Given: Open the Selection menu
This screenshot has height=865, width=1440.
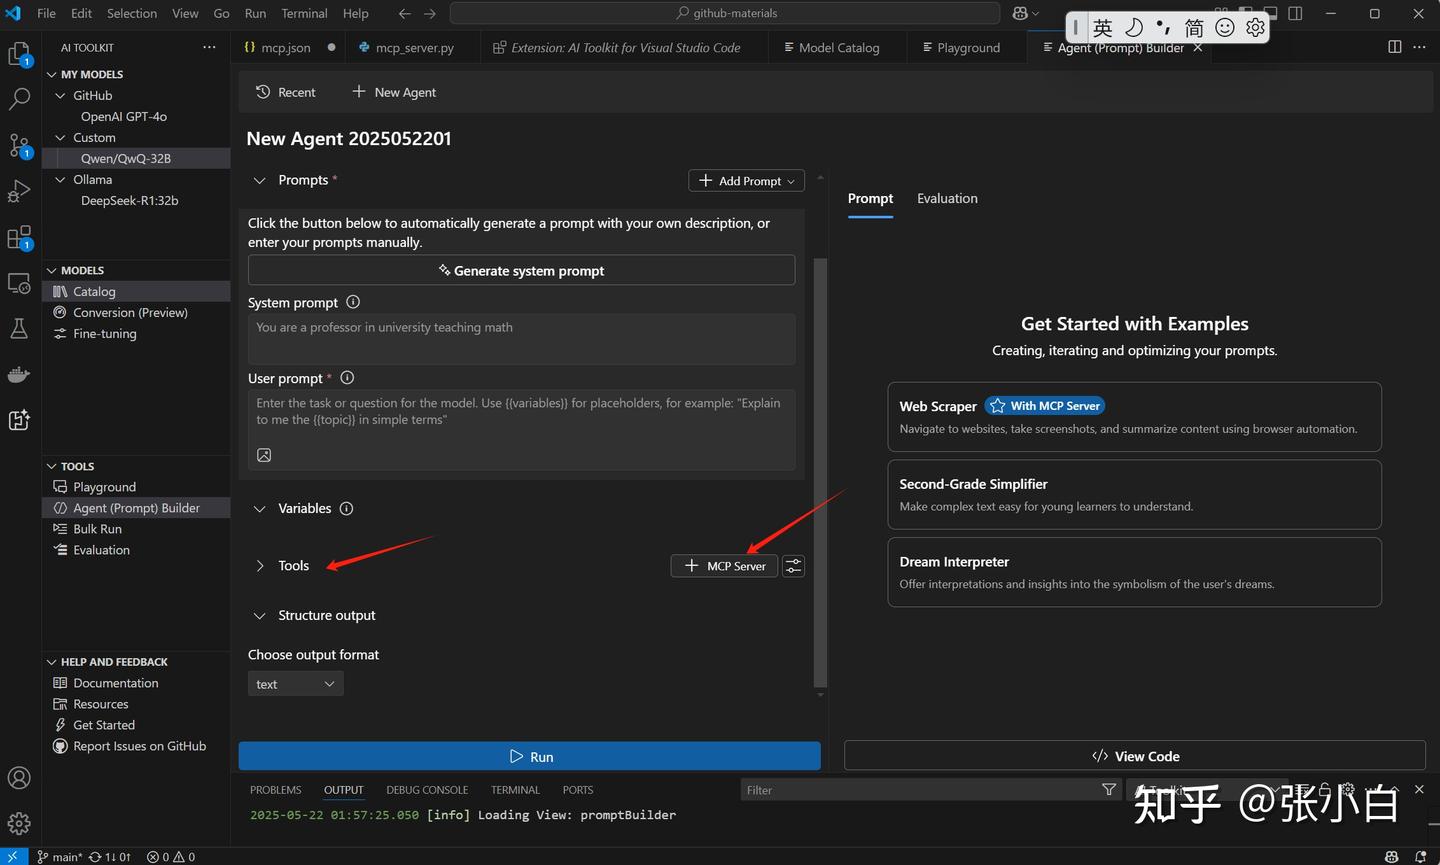Looking at the screenshot, I should (x=132, y=13).
